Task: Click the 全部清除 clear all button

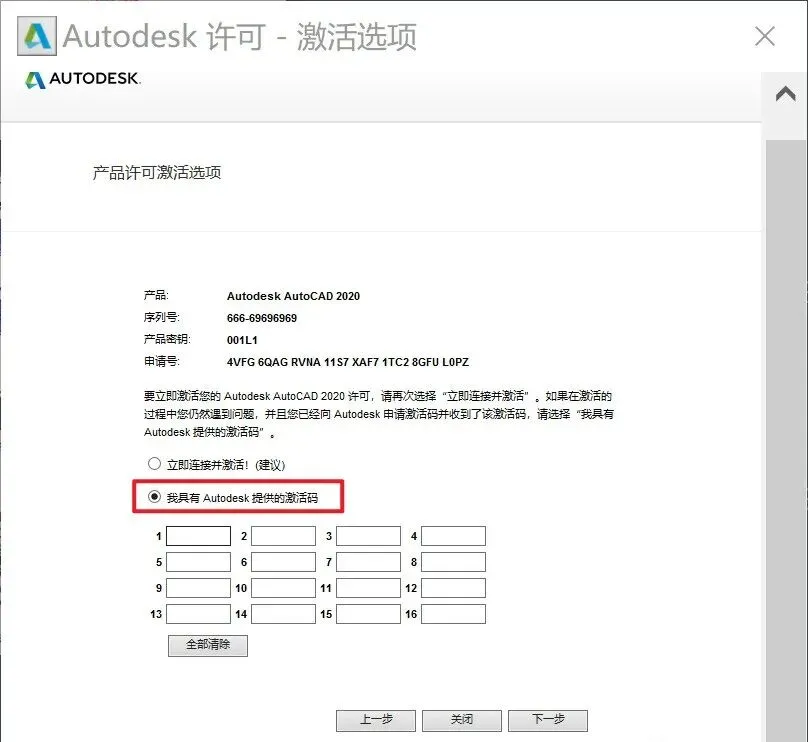Action: (208, 646)
